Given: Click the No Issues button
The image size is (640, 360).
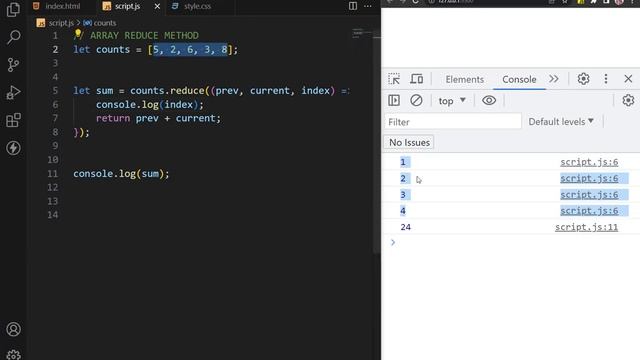Looking at the screenshot, I should click(409, 142).
